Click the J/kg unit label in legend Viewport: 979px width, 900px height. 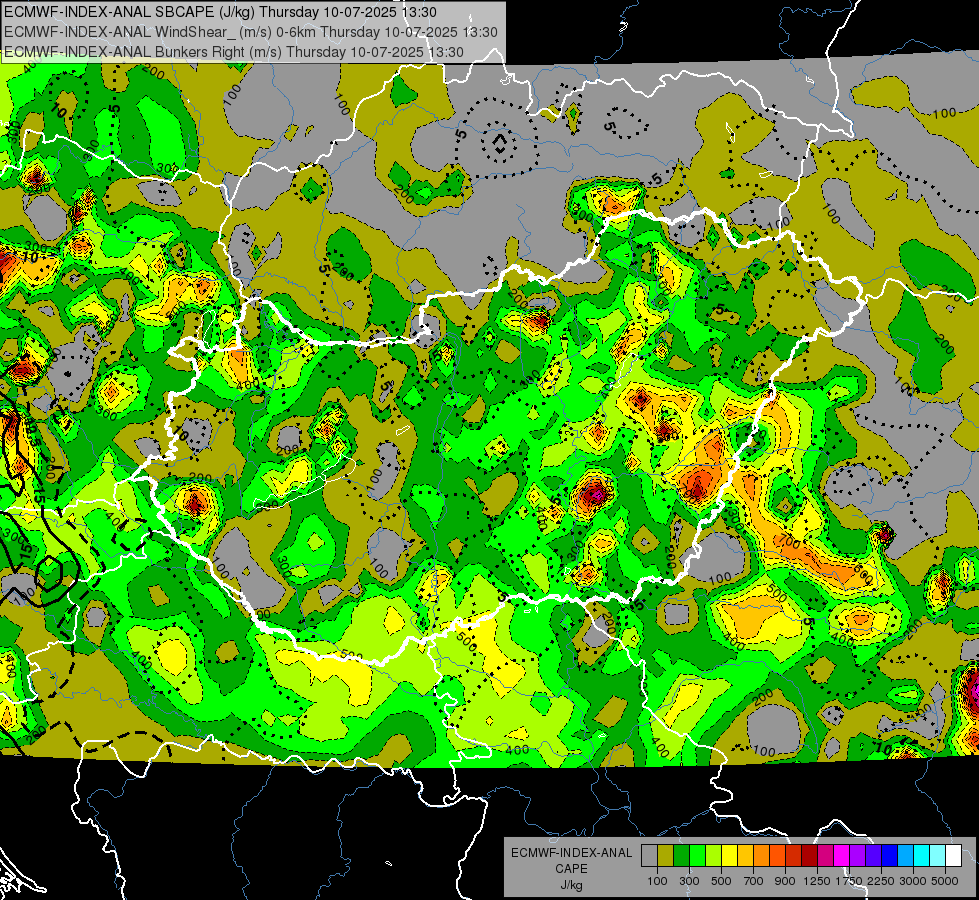(571, 884)
